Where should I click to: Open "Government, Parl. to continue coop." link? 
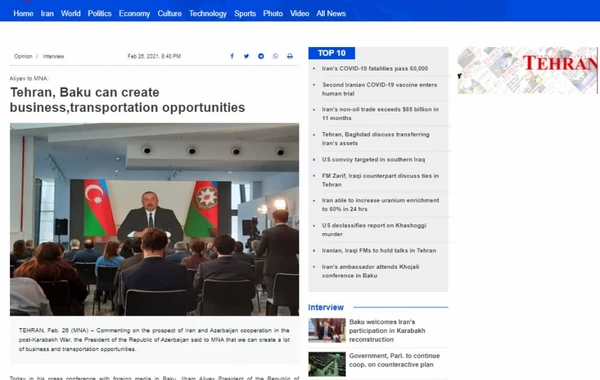point(394,360)
